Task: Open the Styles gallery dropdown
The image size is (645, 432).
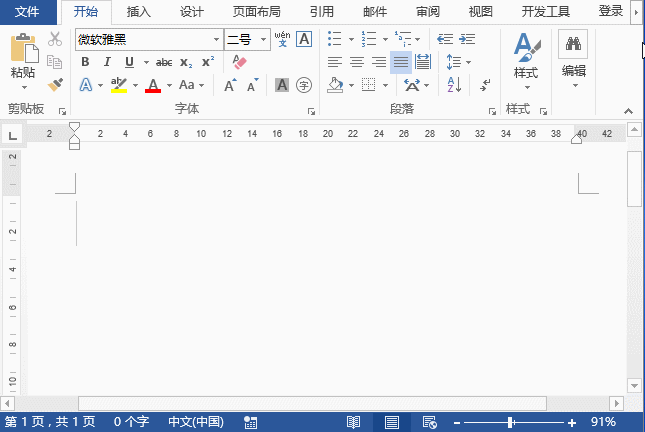Action: pyautogui.click(x=525, y=60)
